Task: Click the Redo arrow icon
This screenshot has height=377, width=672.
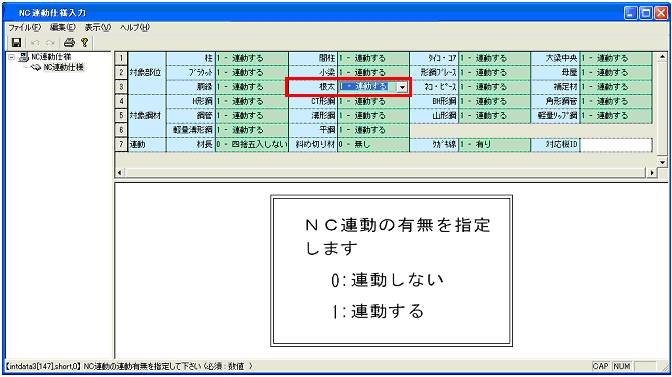Action: pos(50,42)
